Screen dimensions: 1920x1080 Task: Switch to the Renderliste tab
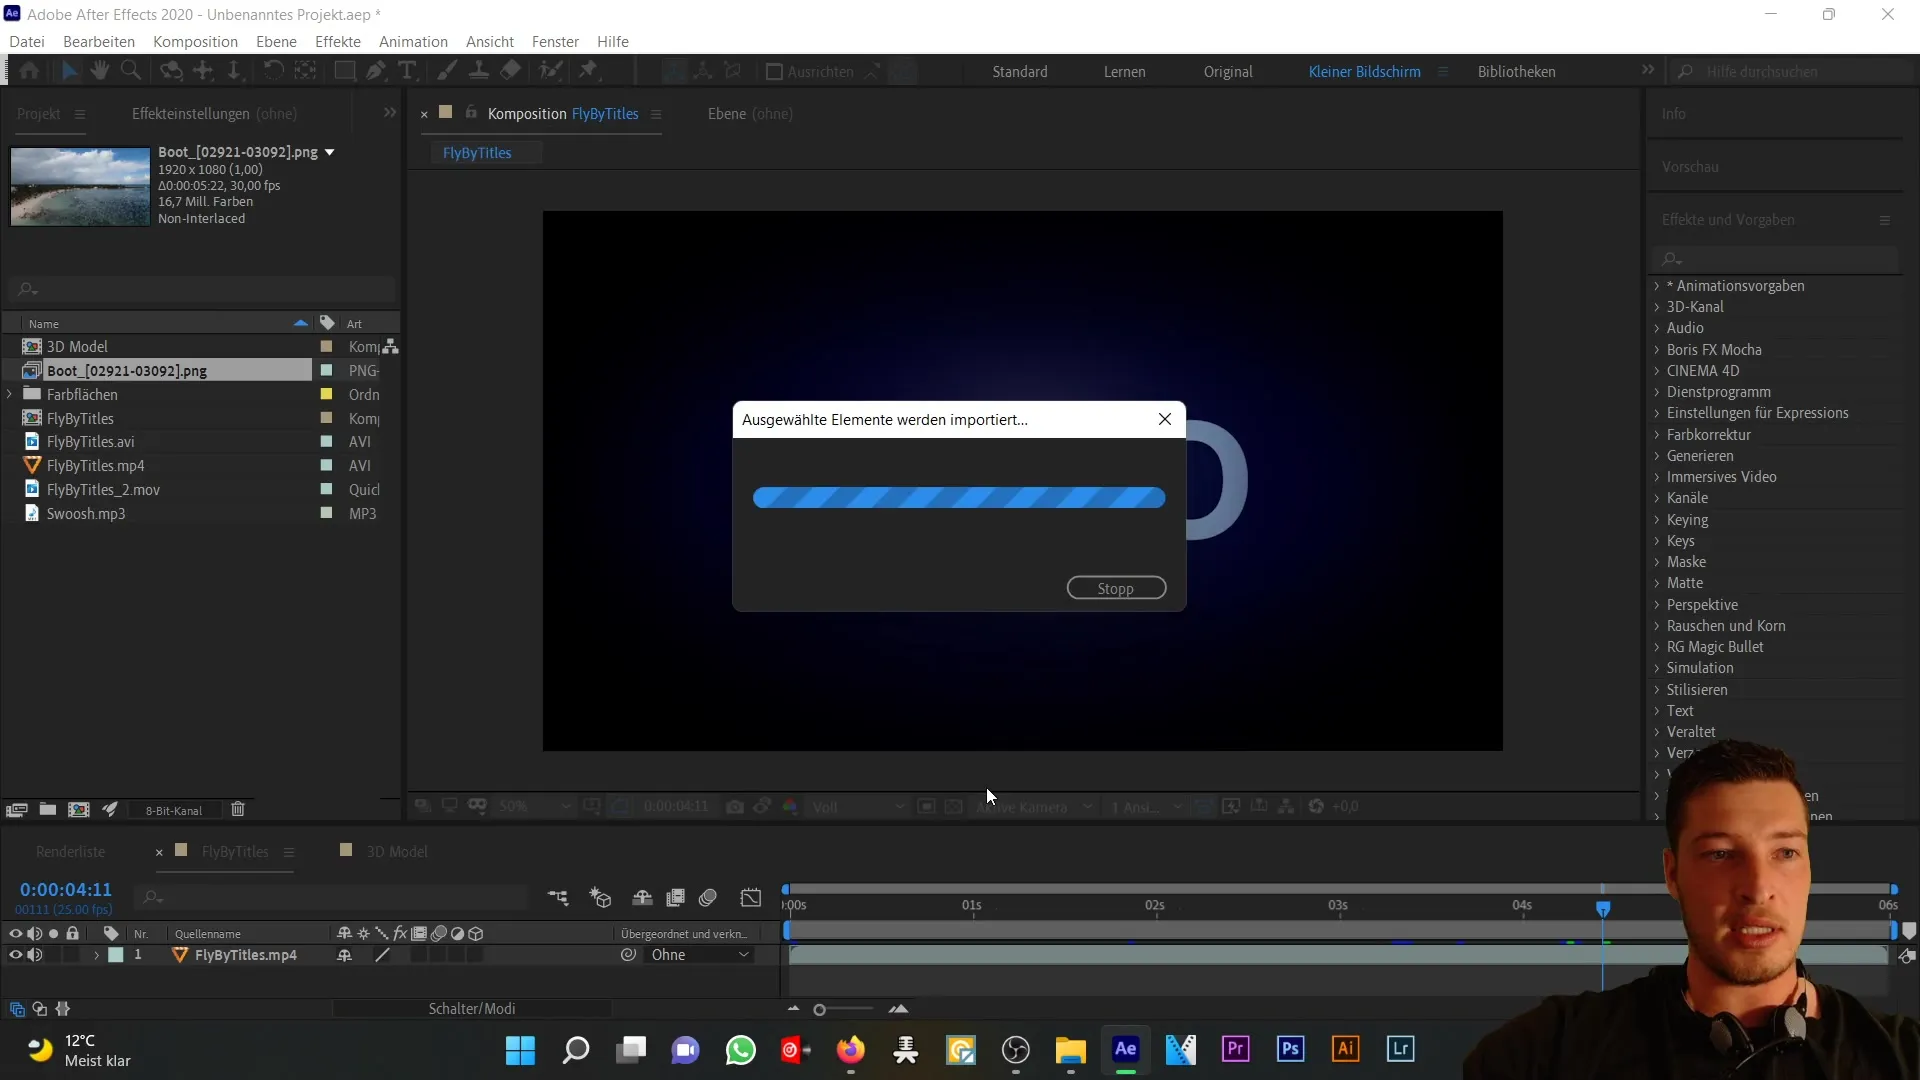[70, 852]
